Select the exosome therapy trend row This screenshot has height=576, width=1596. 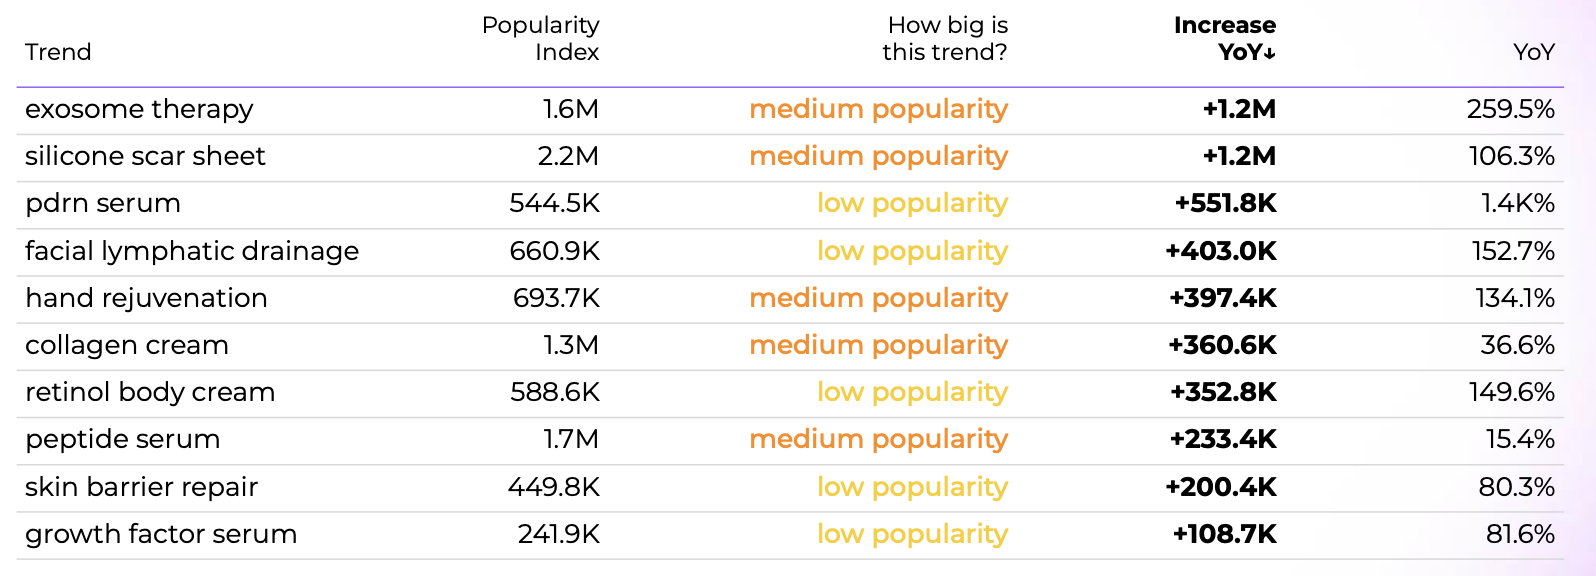coord(139,109)
